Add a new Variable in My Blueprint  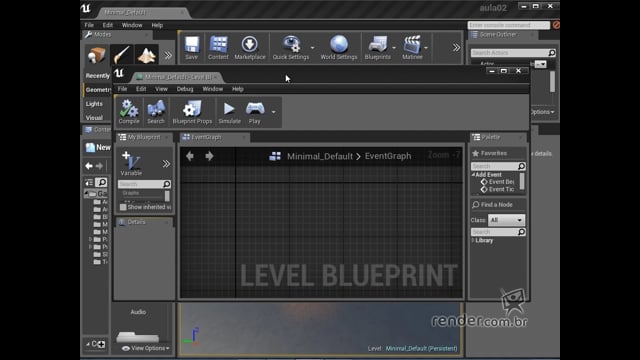(131, 163)
